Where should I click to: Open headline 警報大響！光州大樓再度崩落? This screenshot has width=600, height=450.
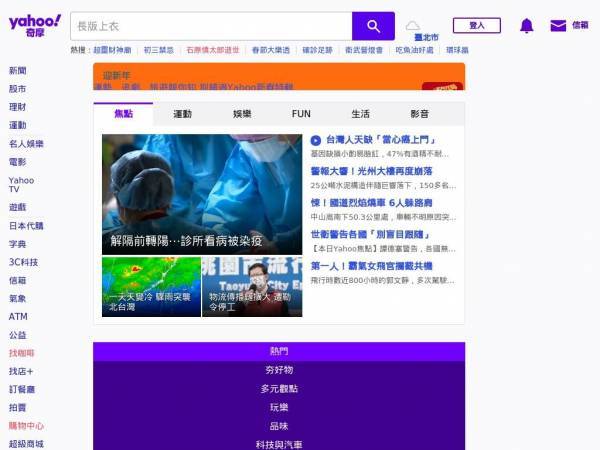[x=372, y=171]
